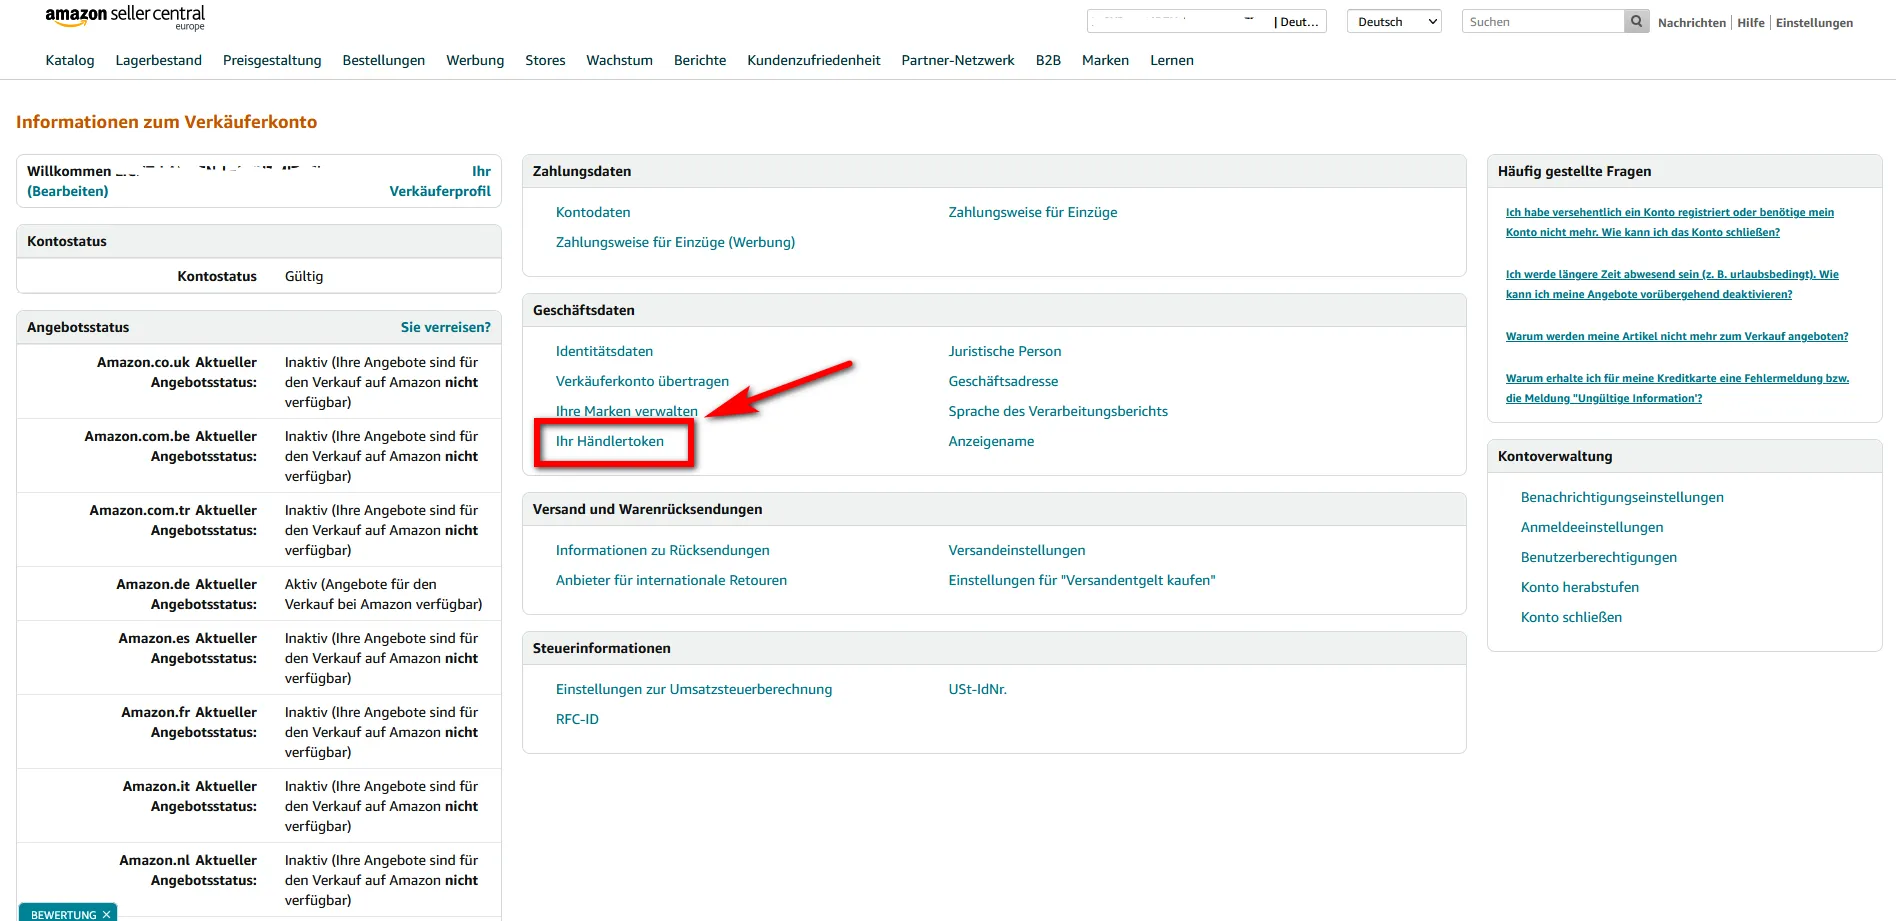Image resolution: width=1896 pixels, height=921 pixels.
Task: Open Ihre Marken verwalten
Action: (x=627, y=411)
